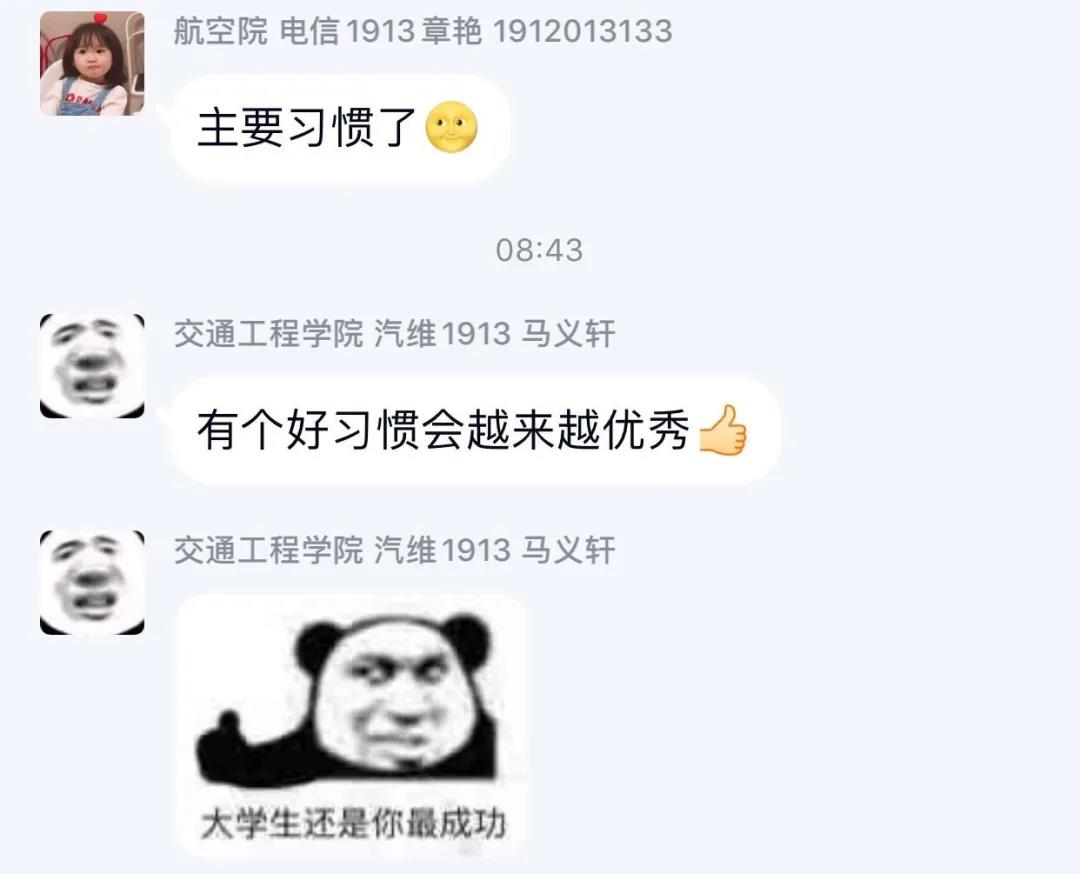
Task: Click the word '优秀' in the second message
Action: pos(646,430)
